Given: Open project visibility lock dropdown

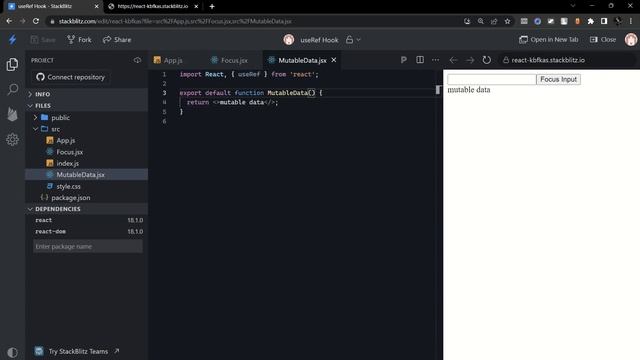Looking at the screenshot, I should pyautogui.click(x=353, y=40).
